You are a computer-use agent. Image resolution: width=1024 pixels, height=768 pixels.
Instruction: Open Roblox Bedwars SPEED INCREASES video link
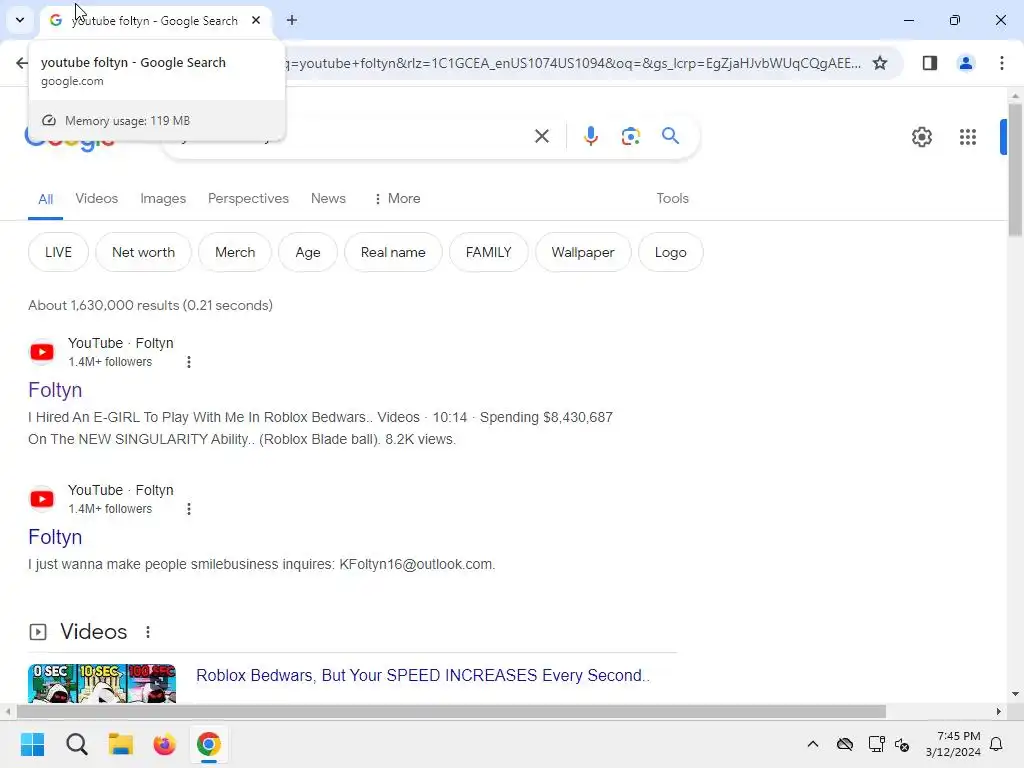(423, 675)
